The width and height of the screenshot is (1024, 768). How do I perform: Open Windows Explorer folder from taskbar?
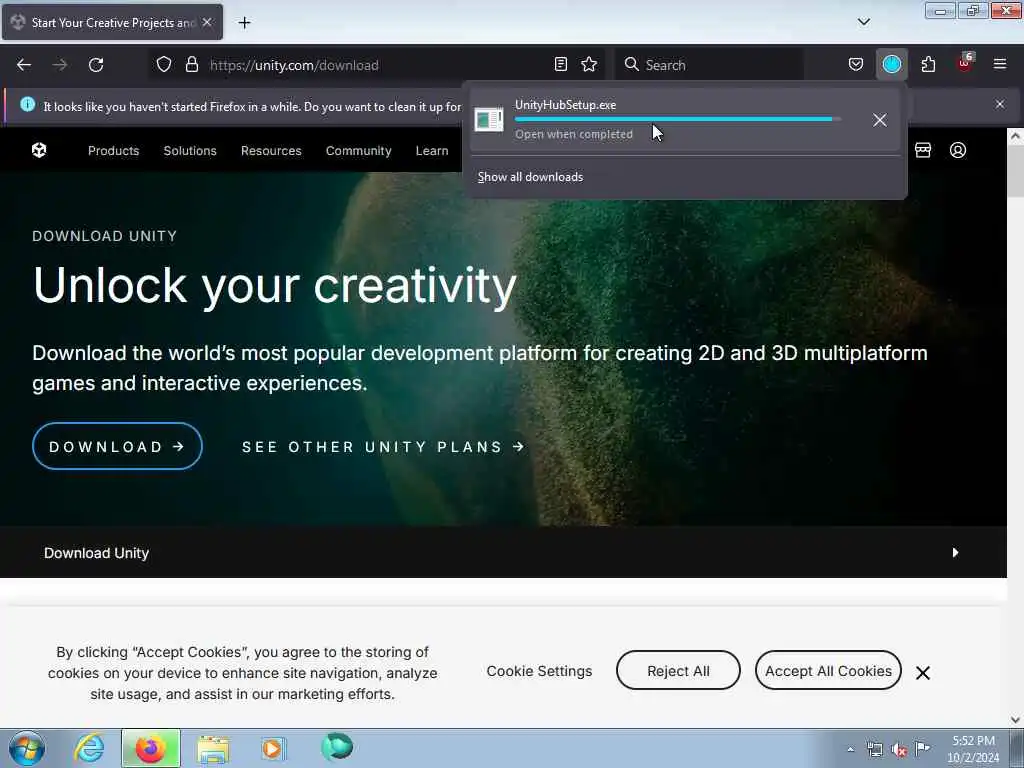tap(213, 748)
